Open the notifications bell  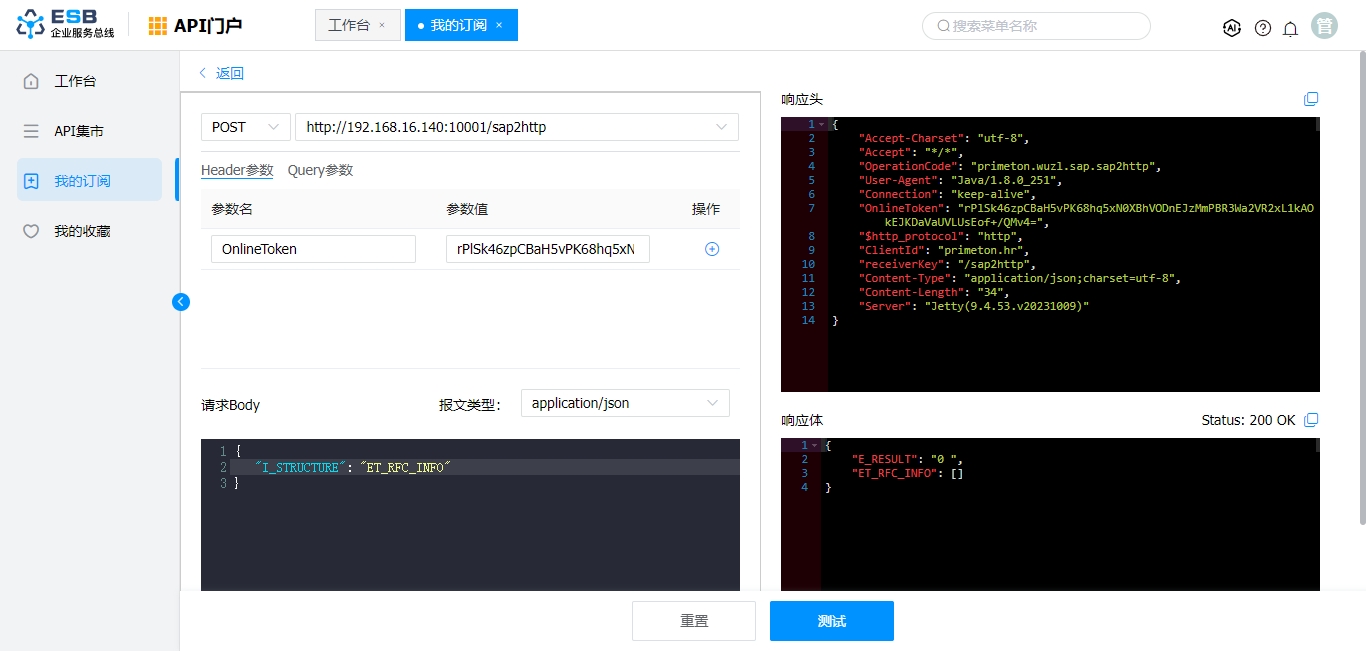pos(1291,28)
